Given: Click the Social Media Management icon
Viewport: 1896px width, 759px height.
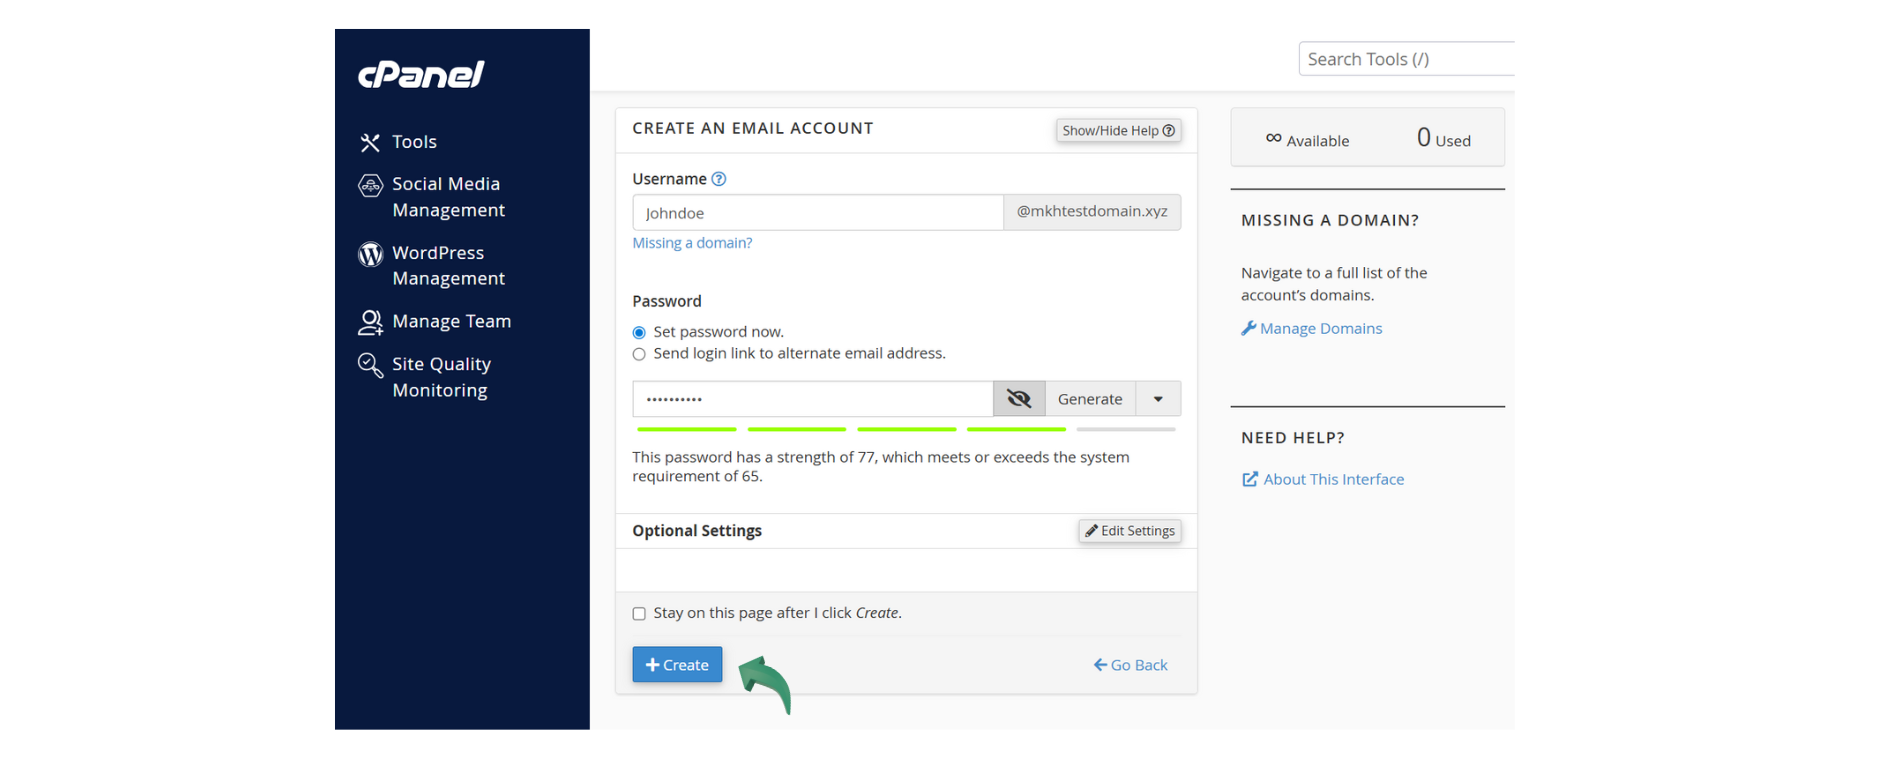Looking at the screenshot, I should point(370,185).
